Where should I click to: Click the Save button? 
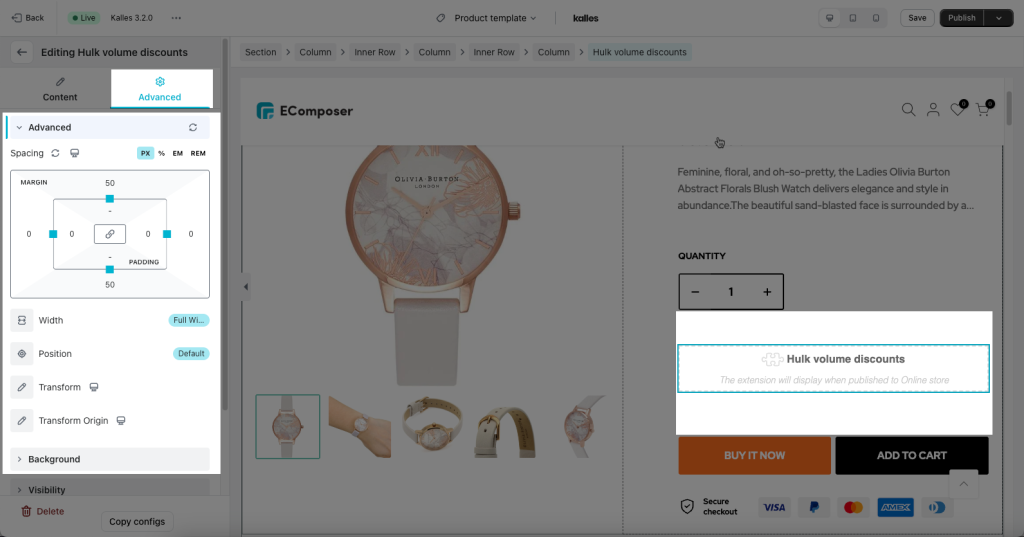tap(917, 18)
